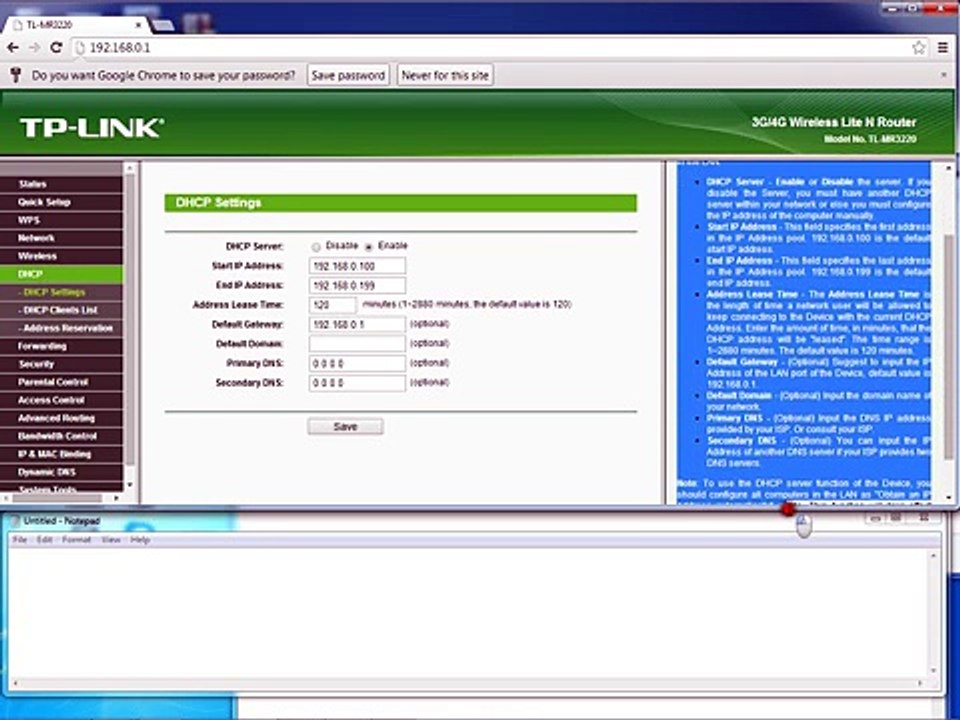The width and height of the screenshot is (960, 720).
Task: Click the address bar showing 192.168.0.1
Action: (490, 48)
